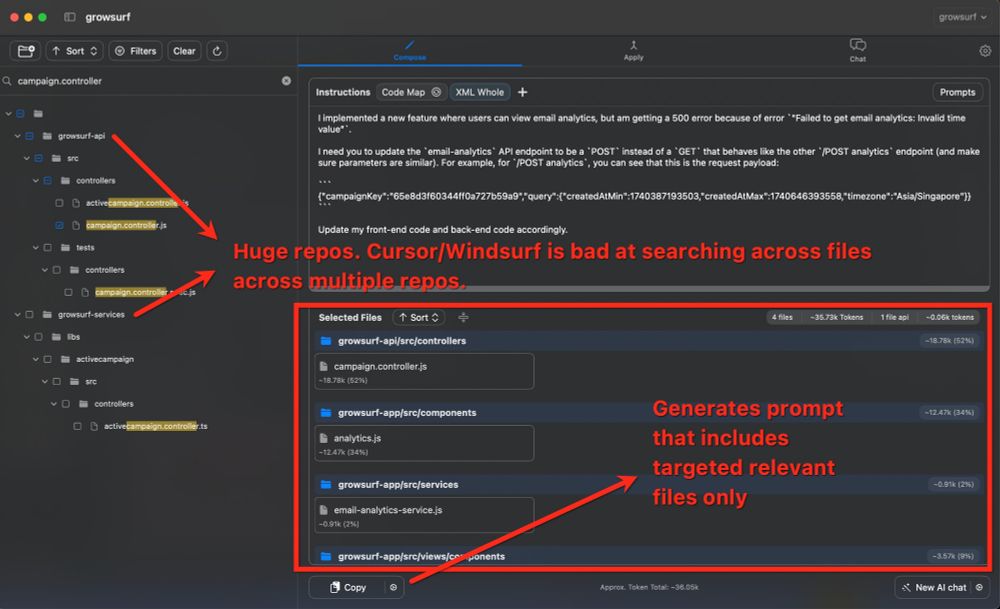Click the folder icon of growsurf-services
Screen dimensions: 1000x609
(47, 314)
